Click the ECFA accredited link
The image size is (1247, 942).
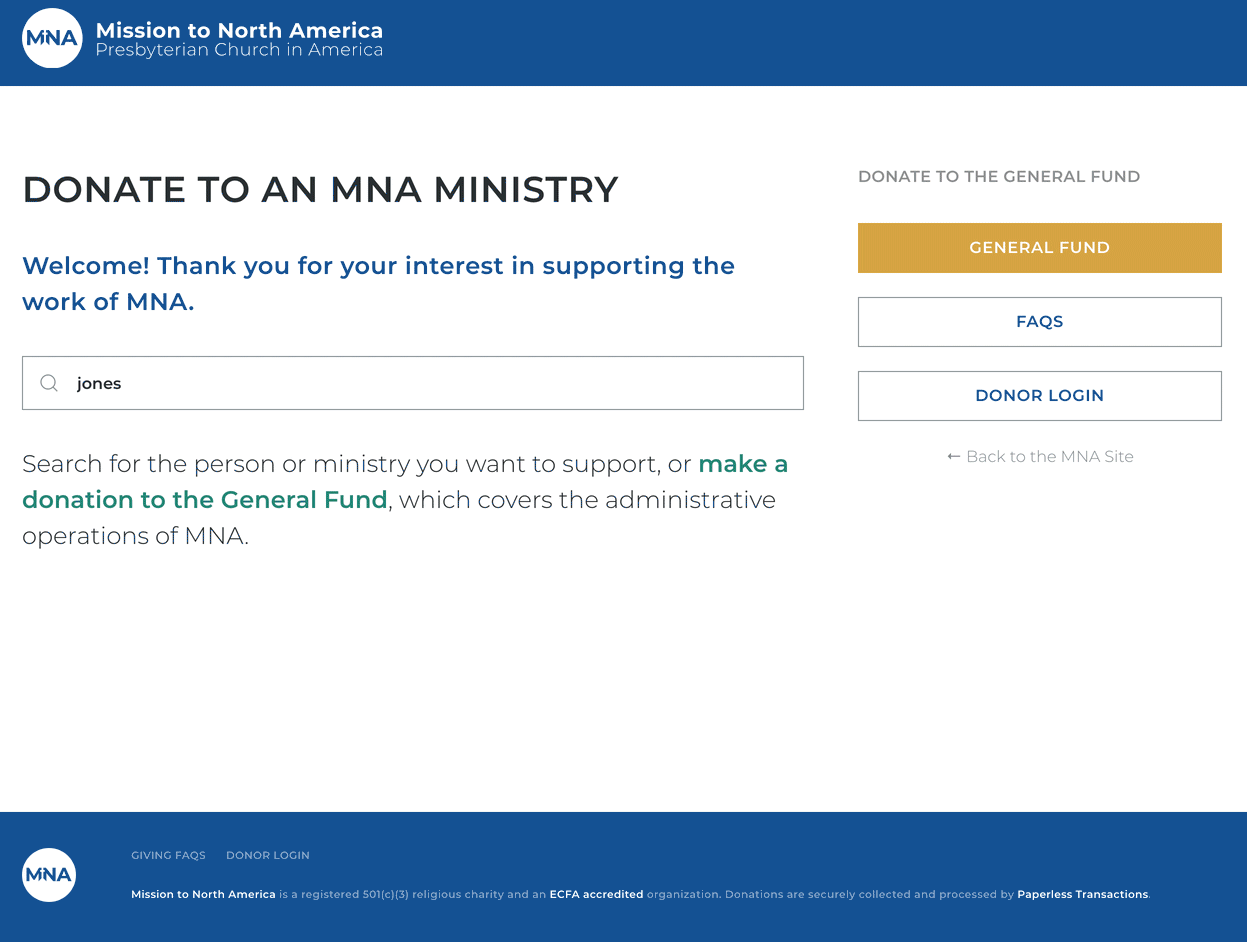pos(596,894)
